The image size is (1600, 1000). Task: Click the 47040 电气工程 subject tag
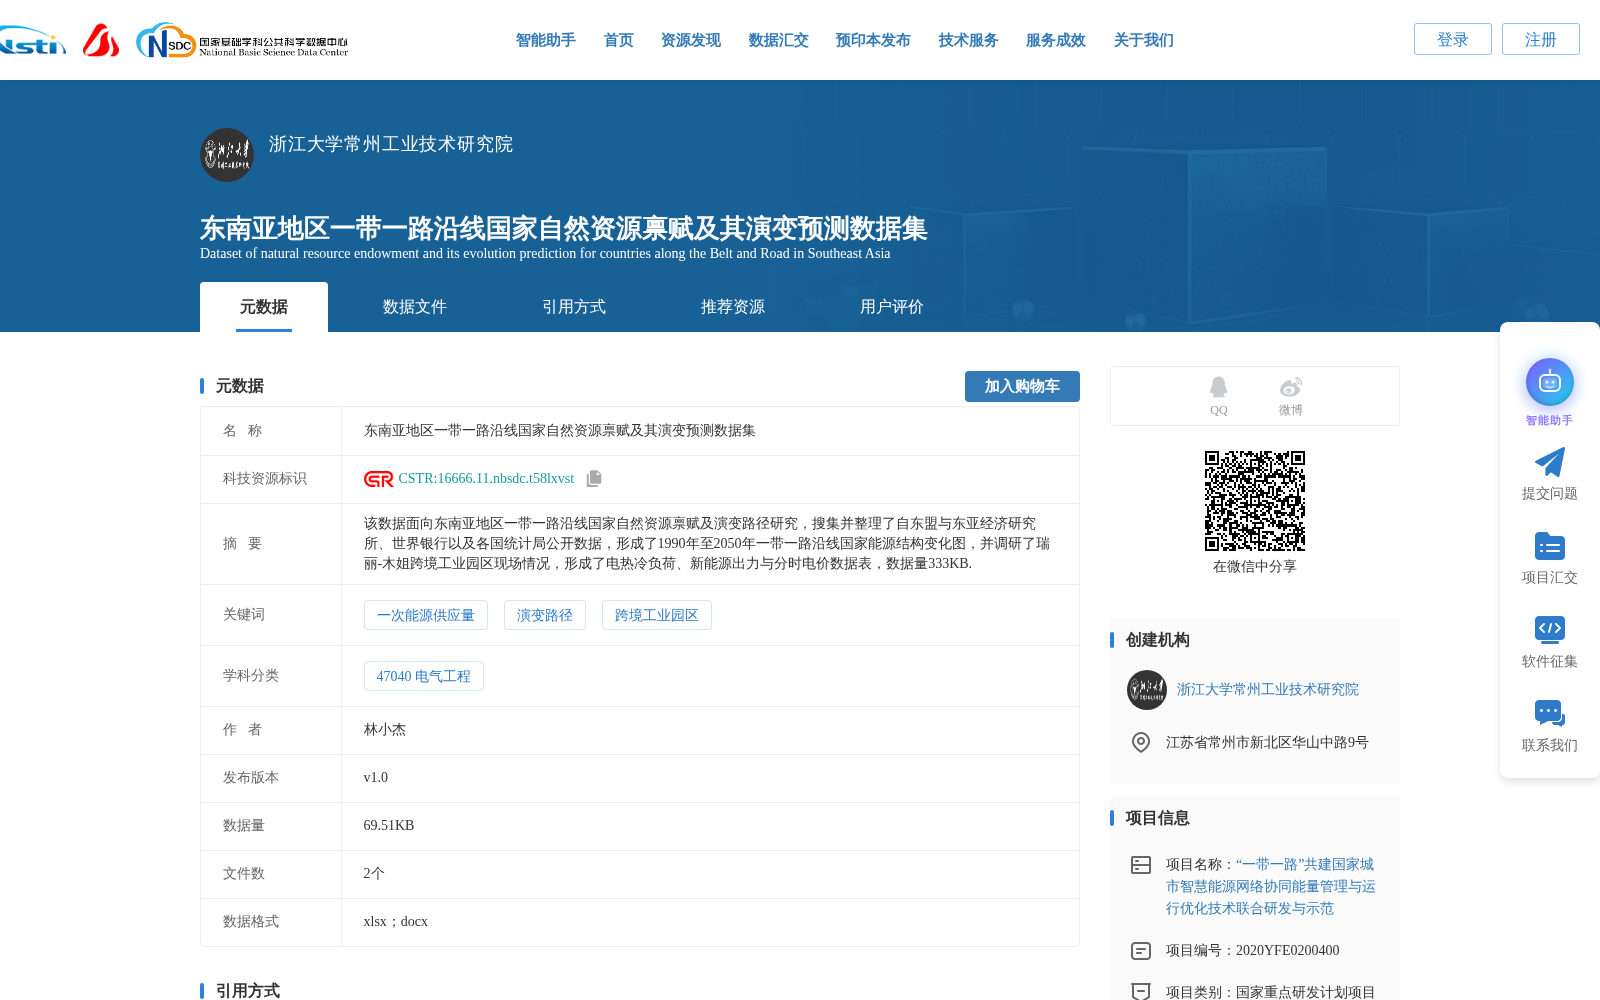424,676
